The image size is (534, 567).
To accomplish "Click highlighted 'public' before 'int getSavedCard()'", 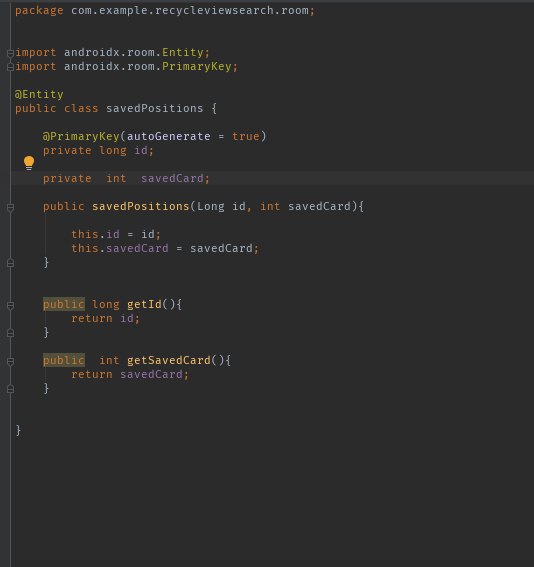I will [64, 361].
